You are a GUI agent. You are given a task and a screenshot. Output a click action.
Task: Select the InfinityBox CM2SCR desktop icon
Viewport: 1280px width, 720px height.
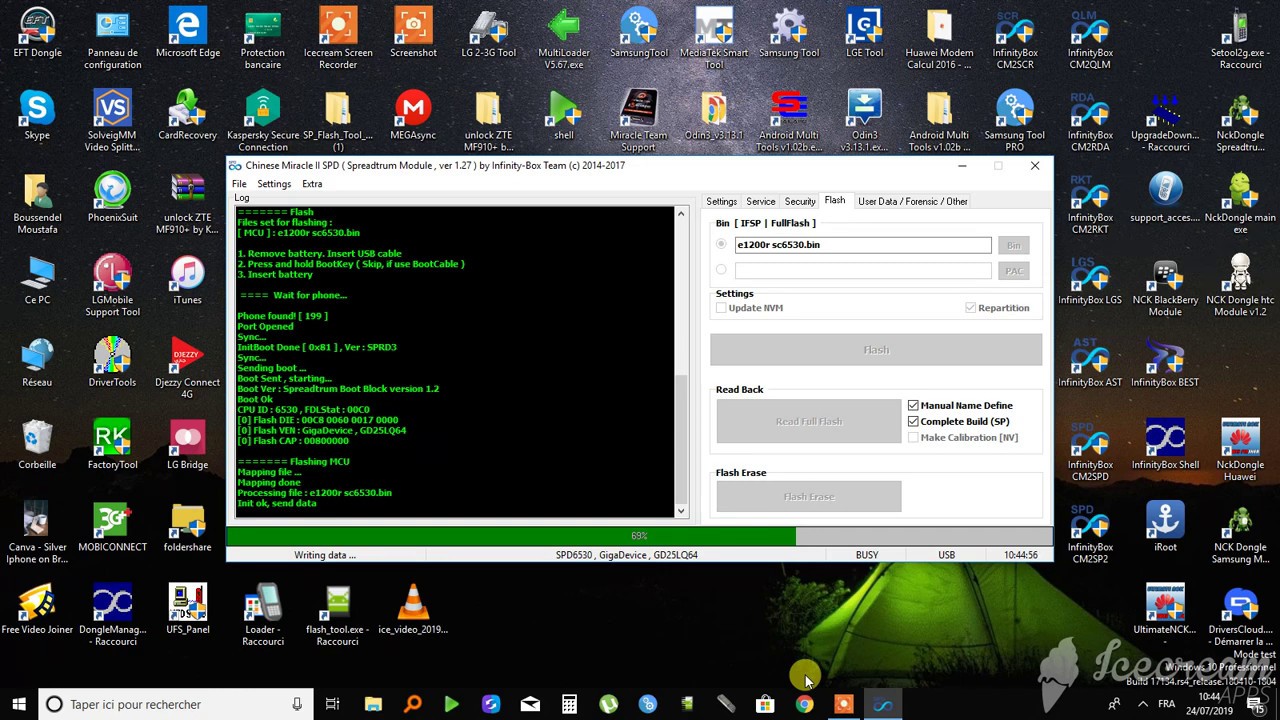coord(1014,39)
